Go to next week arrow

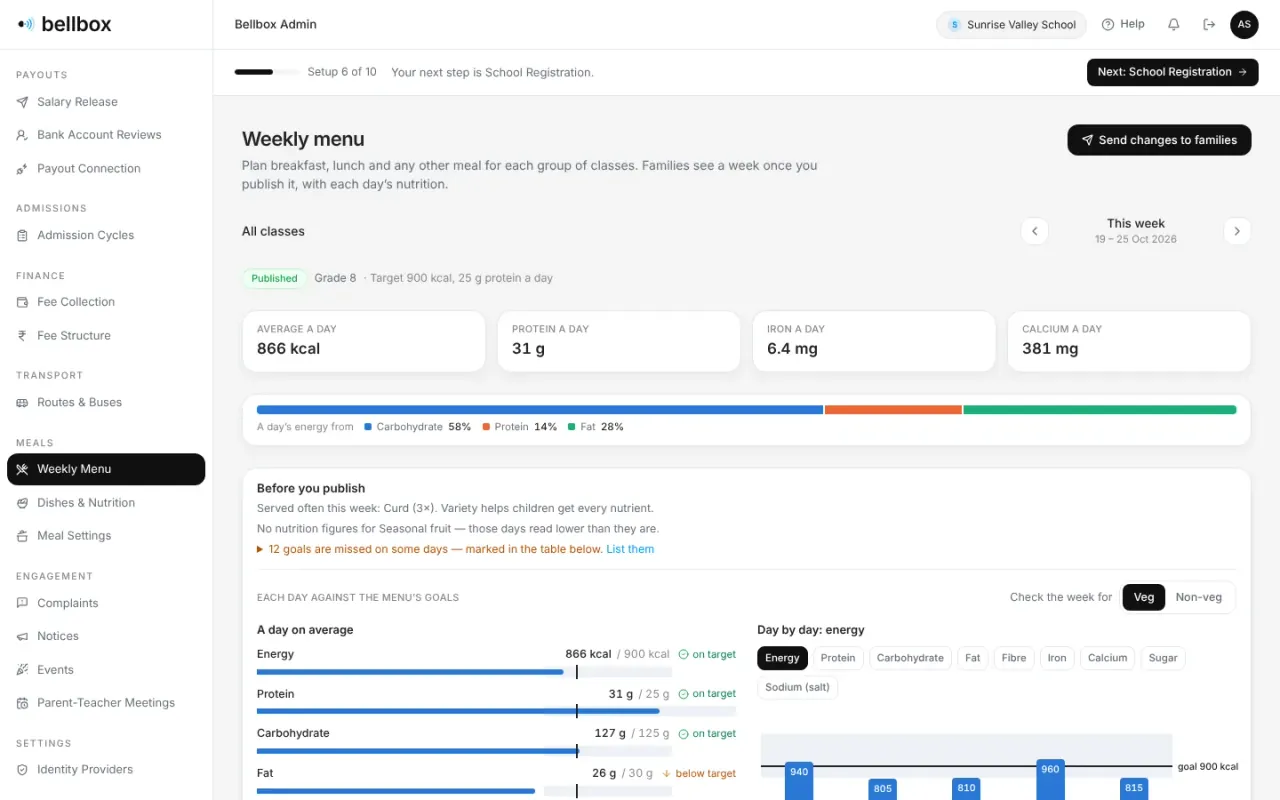click(1237, 231)
